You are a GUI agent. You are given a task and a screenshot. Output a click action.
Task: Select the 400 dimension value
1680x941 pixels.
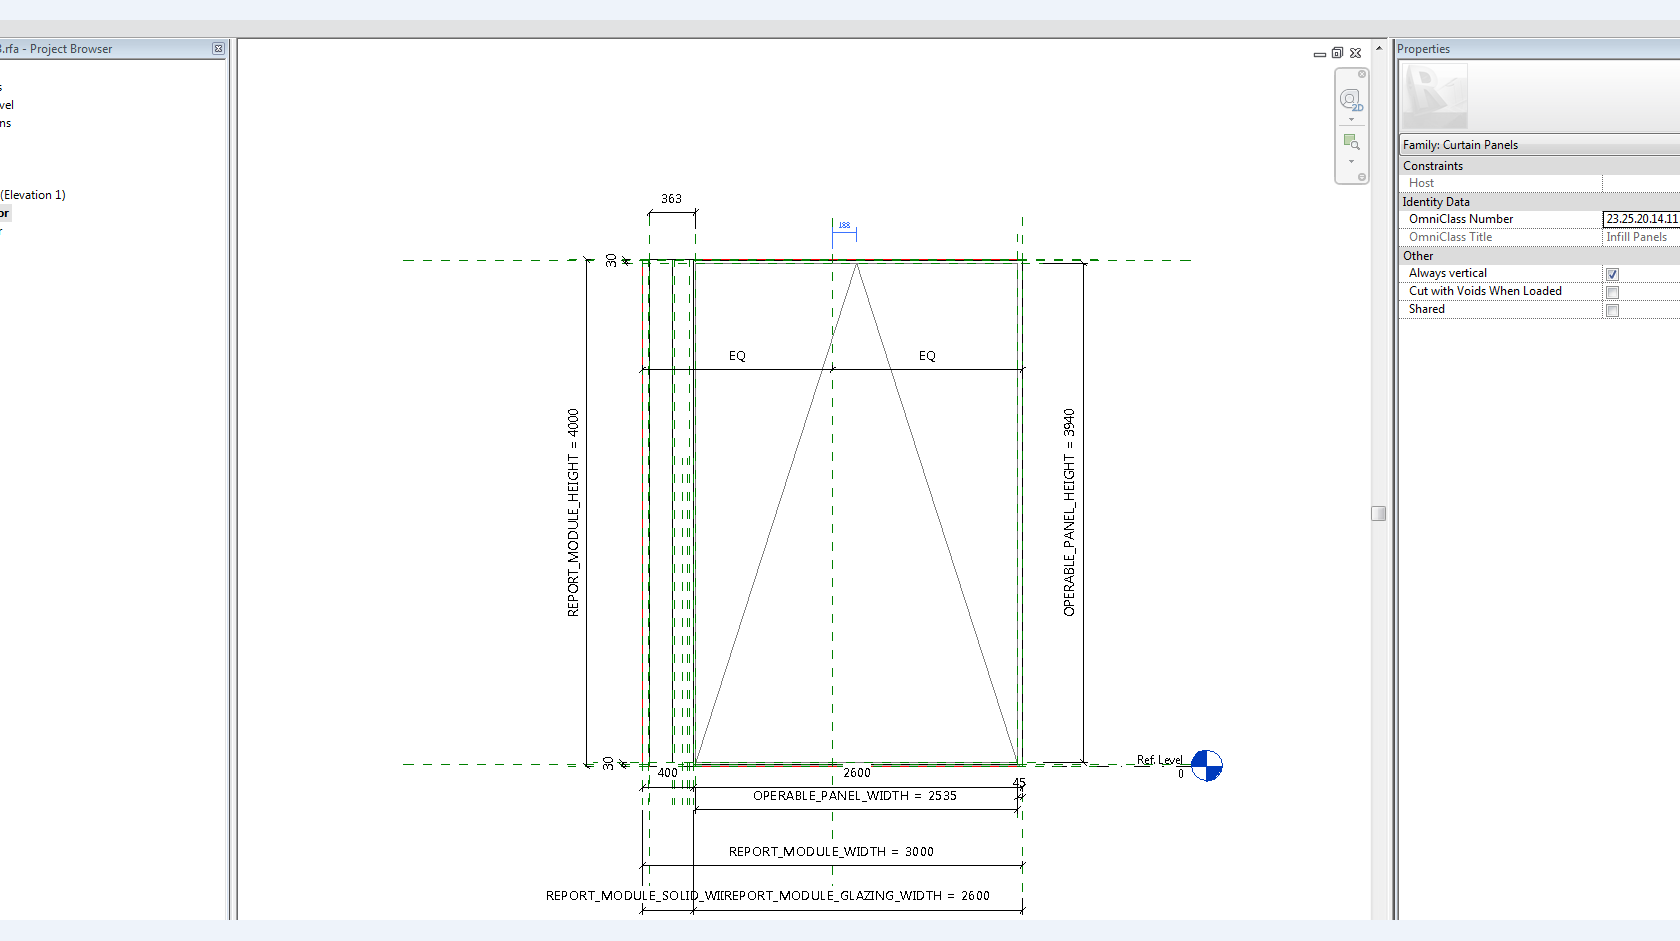pyautogui.click(x=667, y=773)
